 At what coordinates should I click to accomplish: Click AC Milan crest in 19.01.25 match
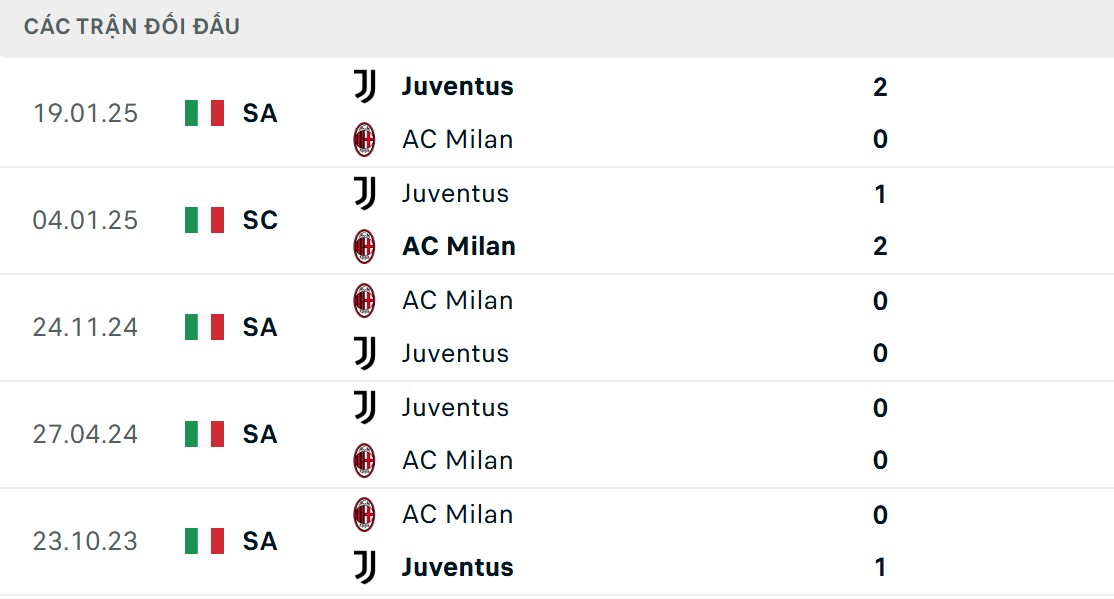pyautogui.click(x=365, y=139)
